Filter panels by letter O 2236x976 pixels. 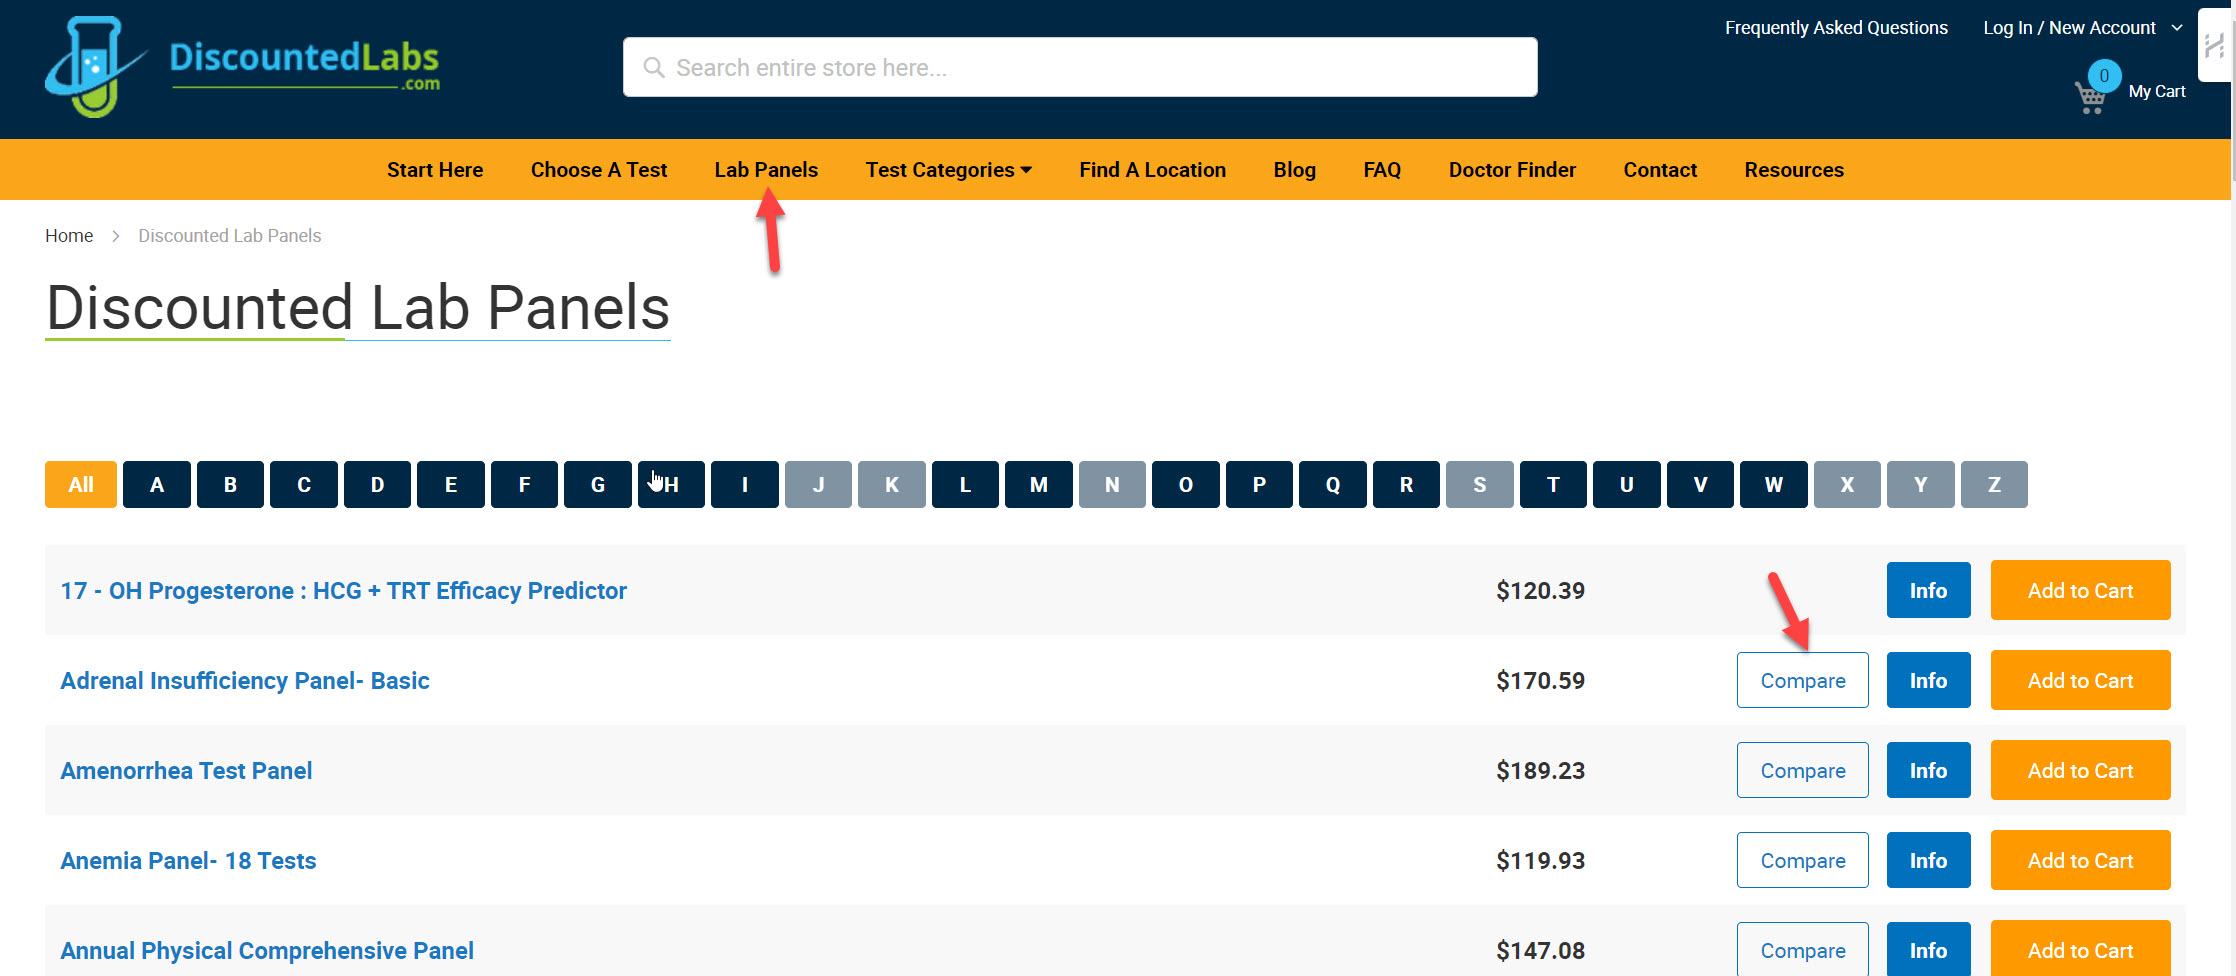[x=1186, y=484]
